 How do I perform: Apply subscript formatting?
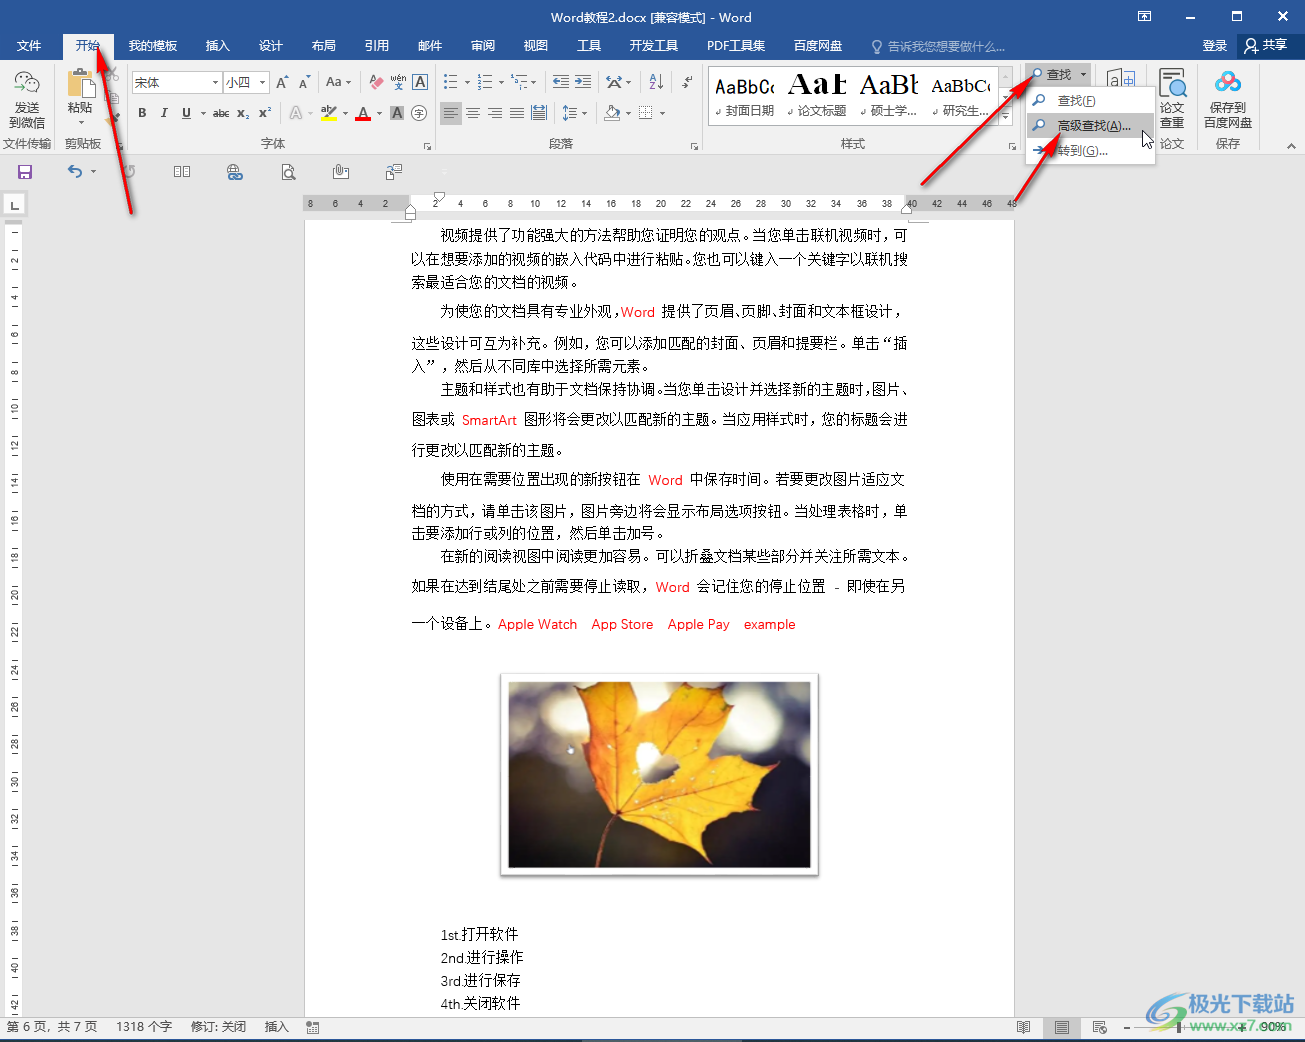click(x=243, y=113)
